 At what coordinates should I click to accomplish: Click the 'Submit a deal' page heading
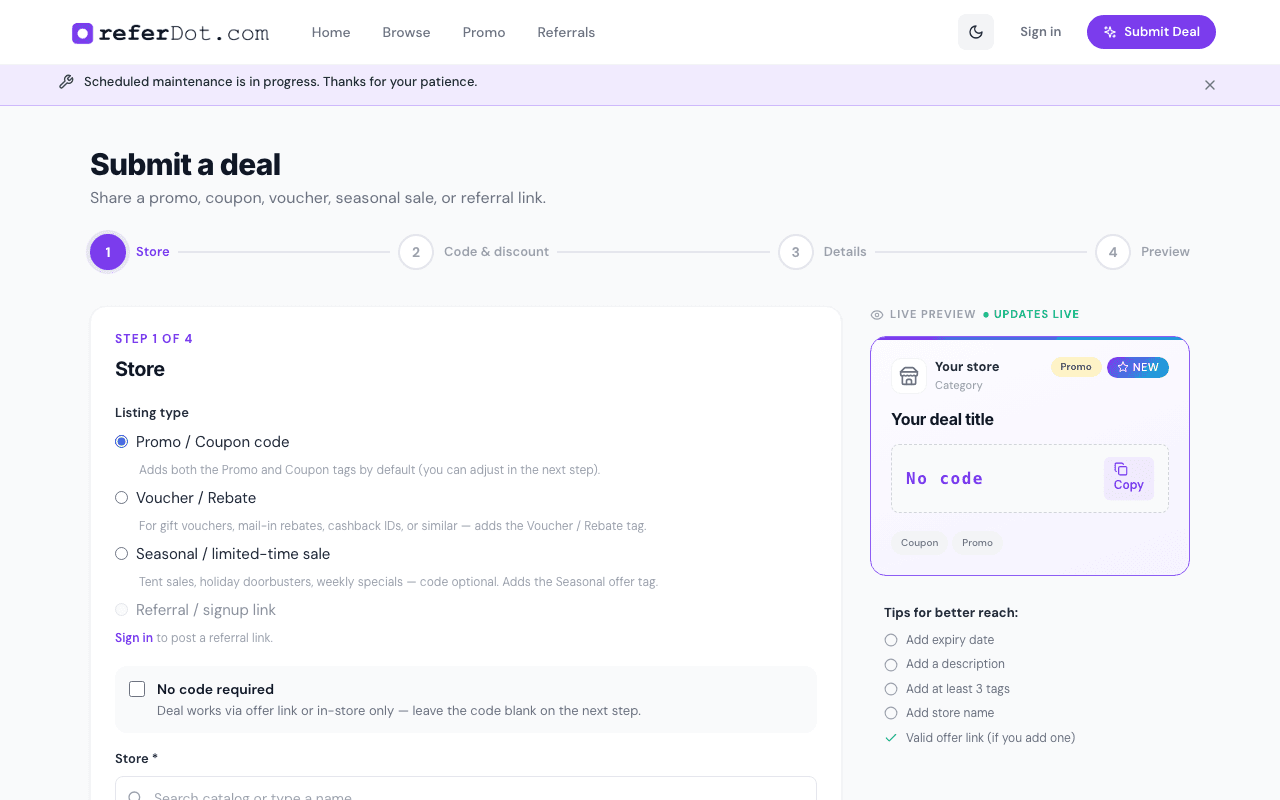pyautogui.click(x=185, y=164)
